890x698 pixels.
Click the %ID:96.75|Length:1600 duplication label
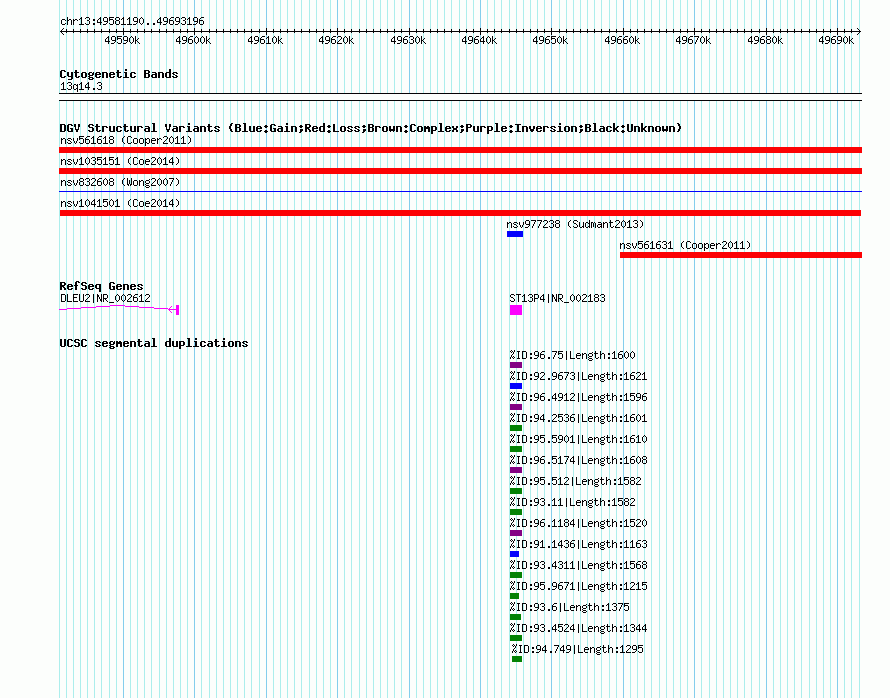click(572, 355)
